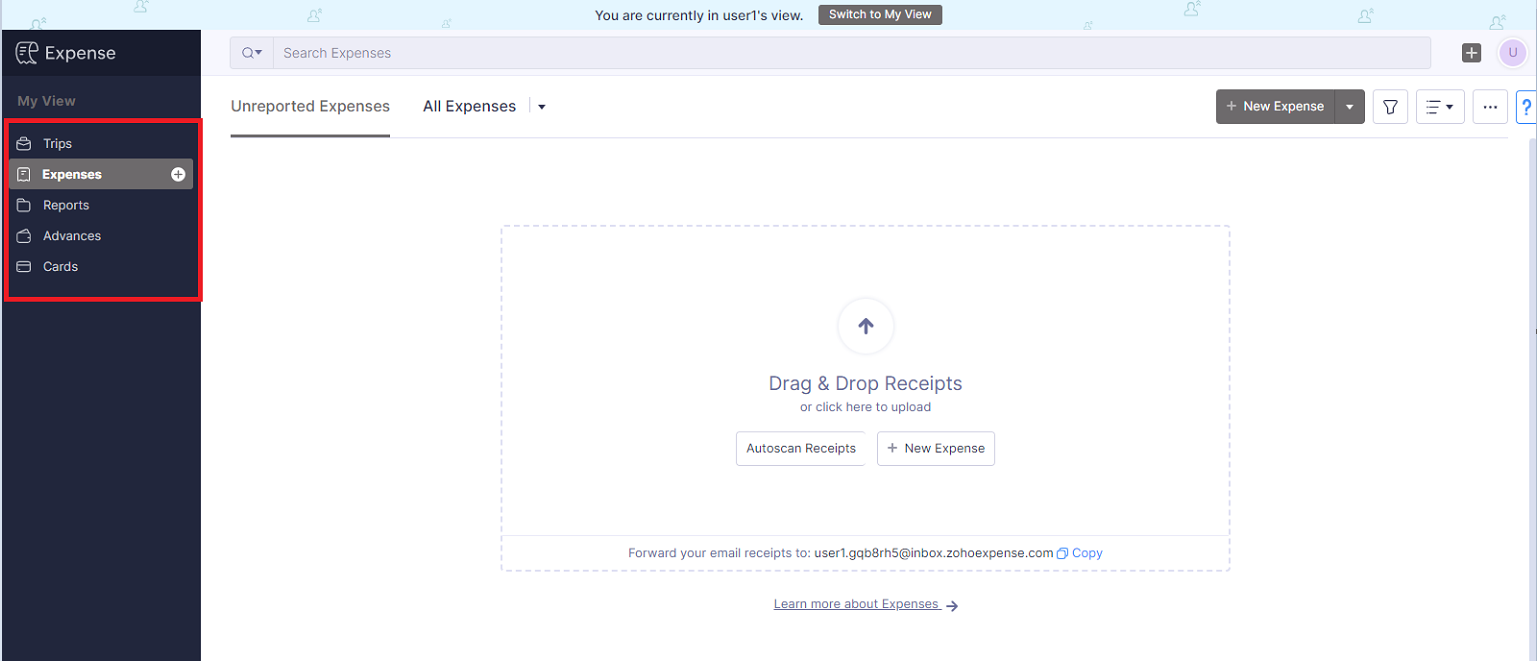This screenshot has width=1537, height=661.
Task: Click the Advances wallet icon in sidebar
Action: click(x=24, y=236)
